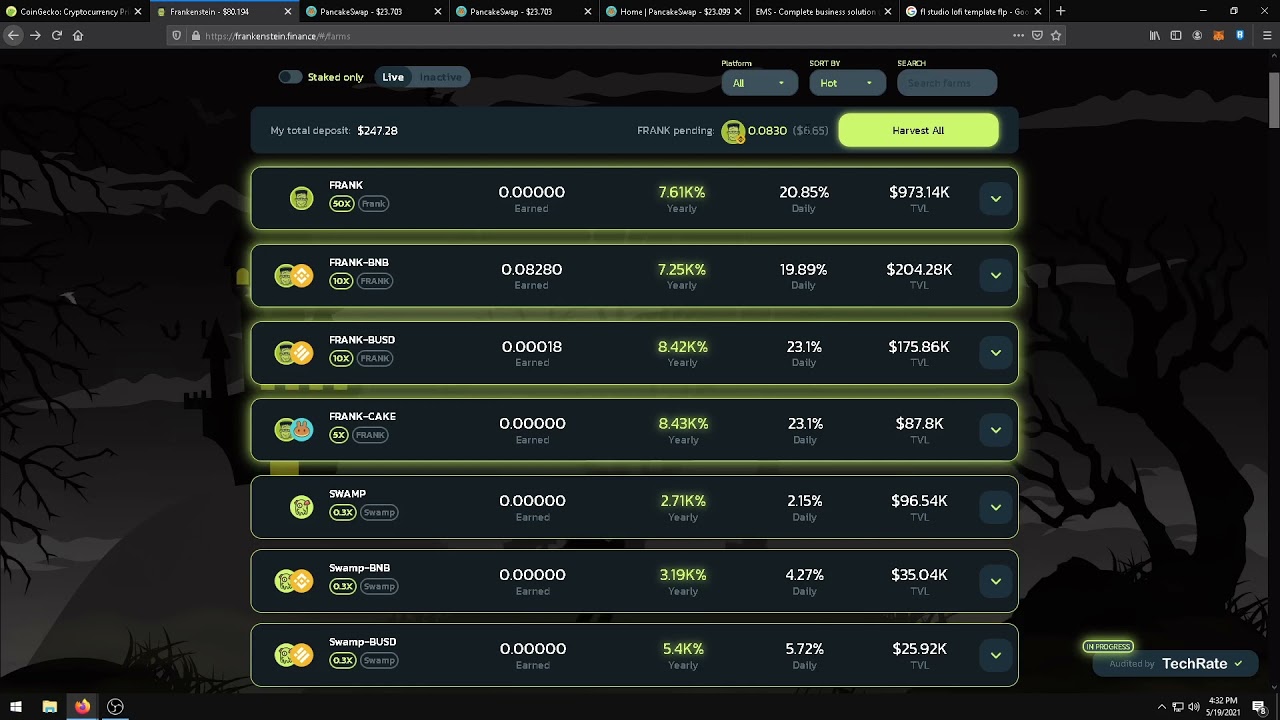Open the TechRate audit badge
Screen dimensions: 1280x720
(x=1175, y=663)
